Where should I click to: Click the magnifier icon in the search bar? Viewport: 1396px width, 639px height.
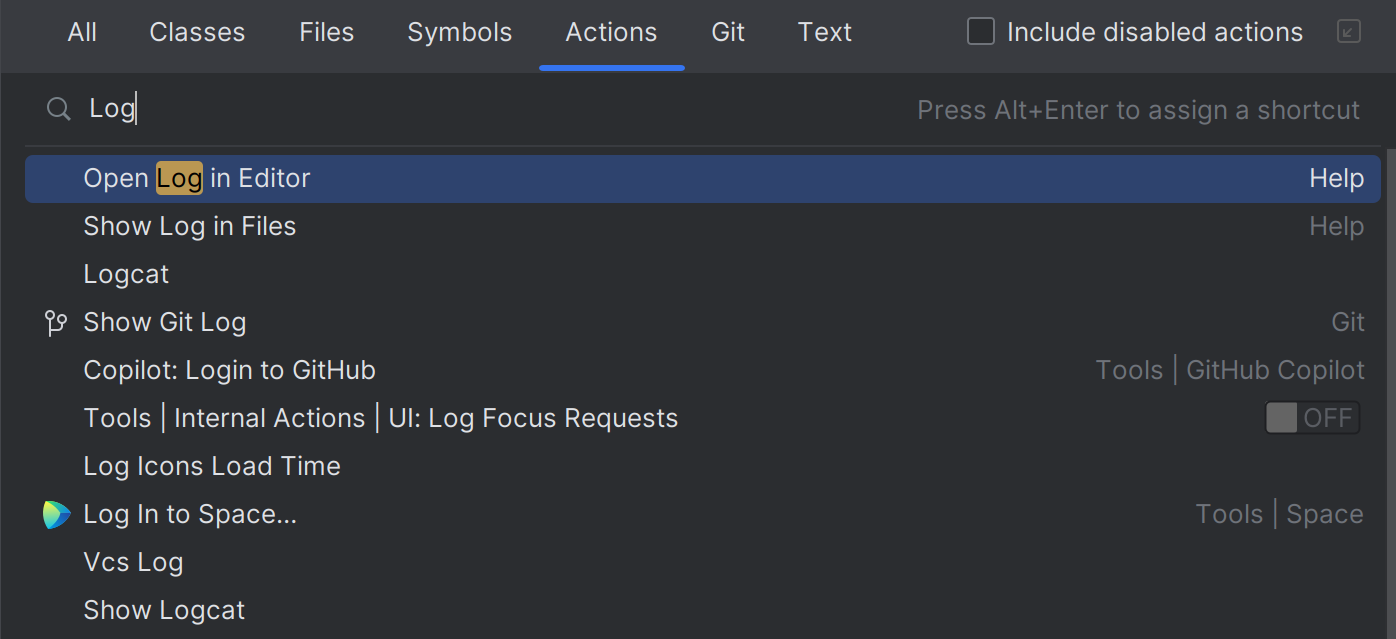pos(57,108)
